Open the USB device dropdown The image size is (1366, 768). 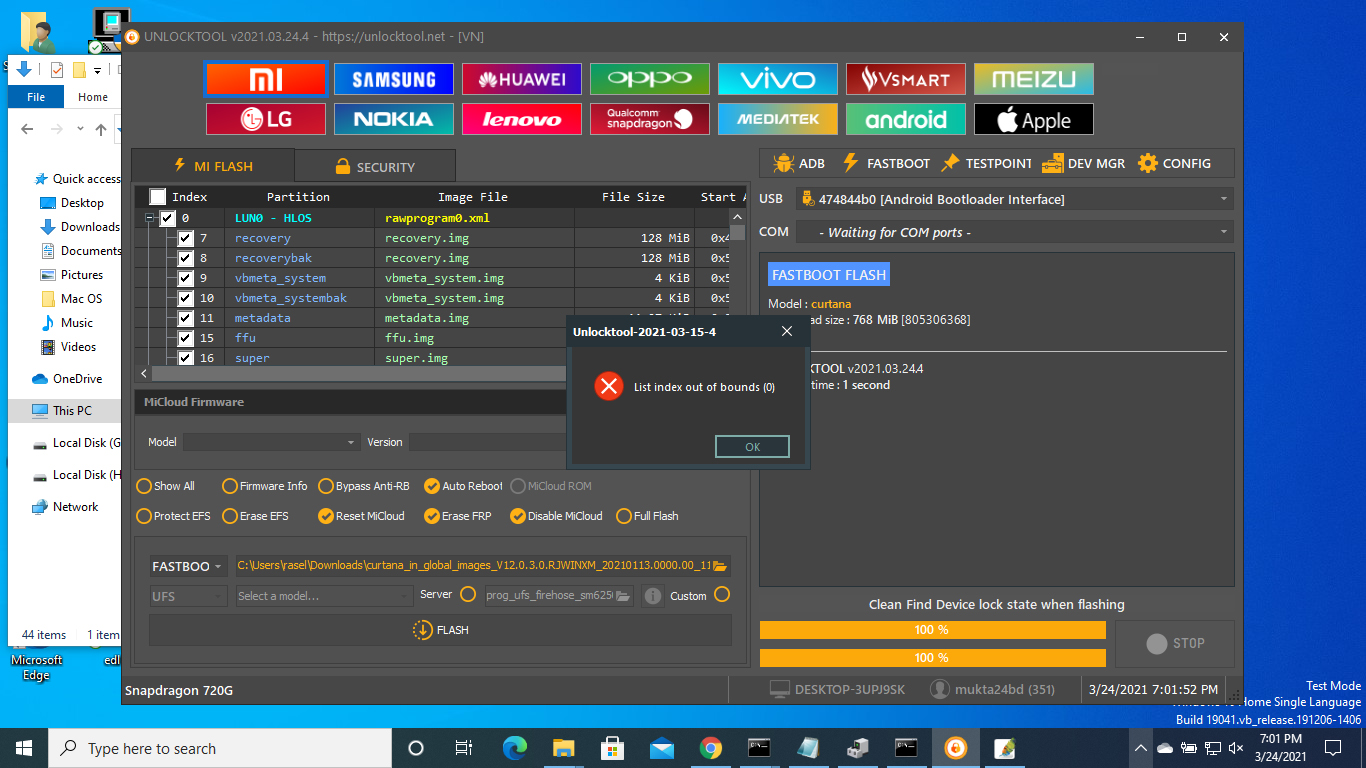[1015, 199]
